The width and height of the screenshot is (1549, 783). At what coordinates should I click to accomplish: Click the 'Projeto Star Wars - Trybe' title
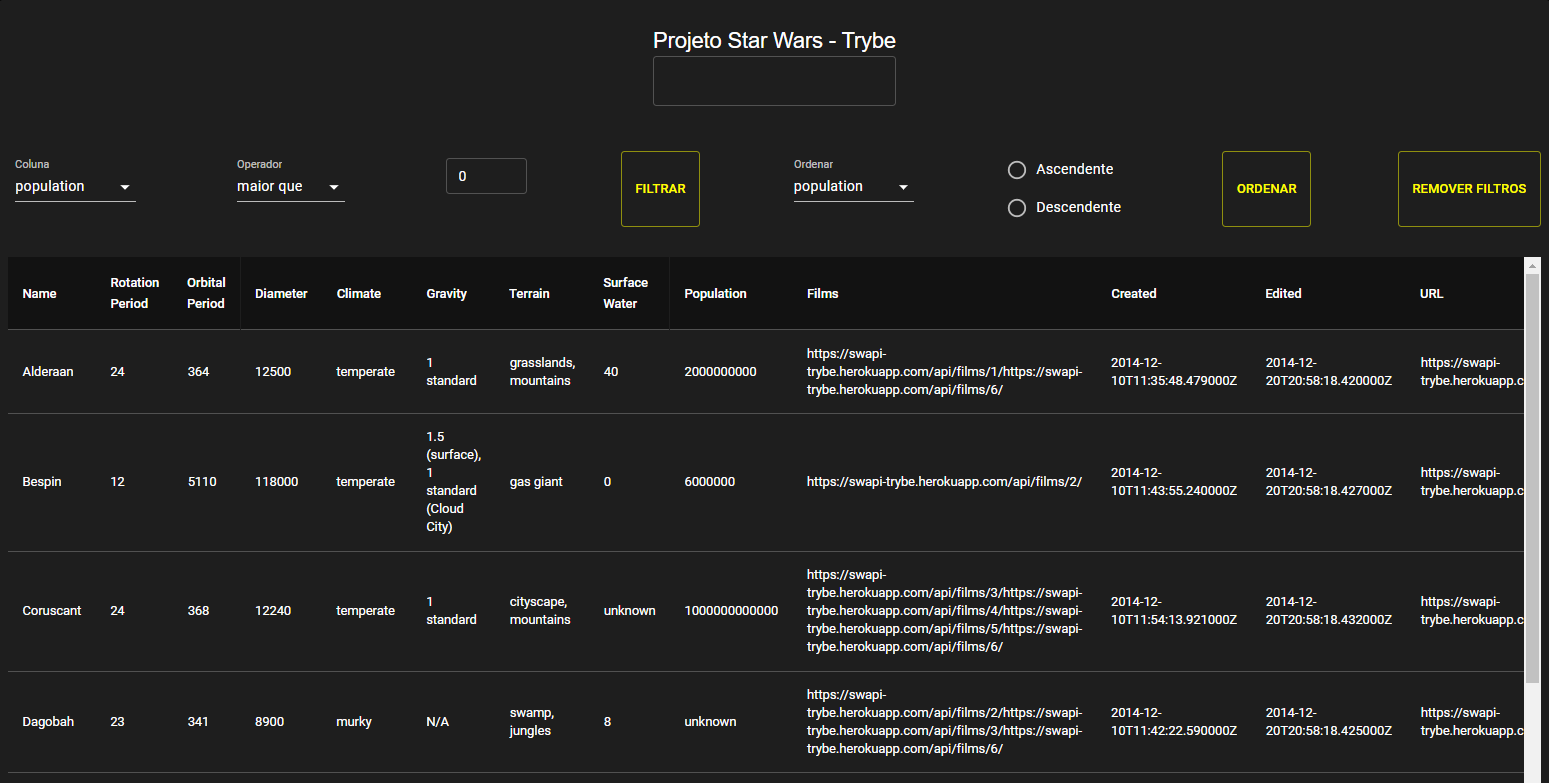click(x=774, y=41)
